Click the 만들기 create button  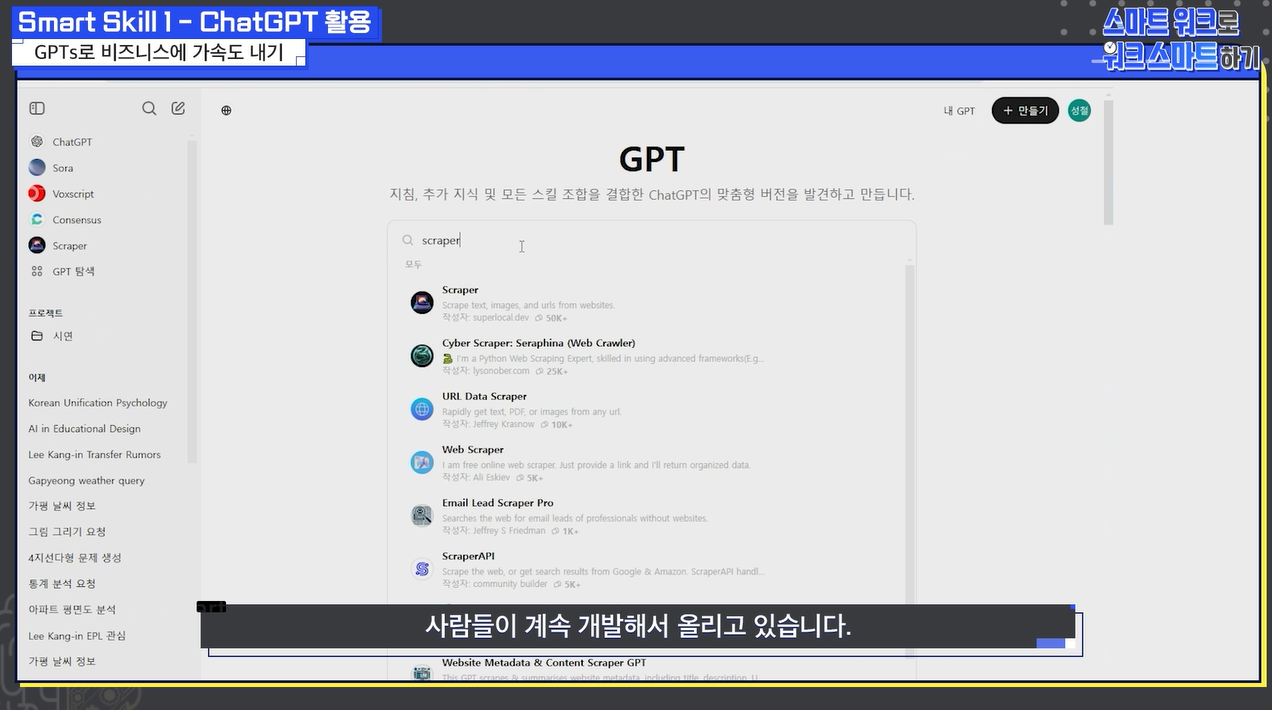(1025, 111)
